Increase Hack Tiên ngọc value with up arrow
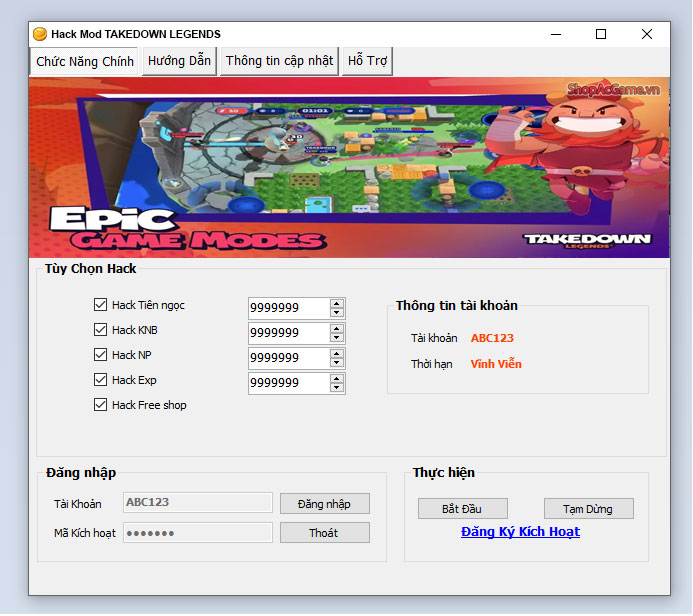 (x=337, y=304)
